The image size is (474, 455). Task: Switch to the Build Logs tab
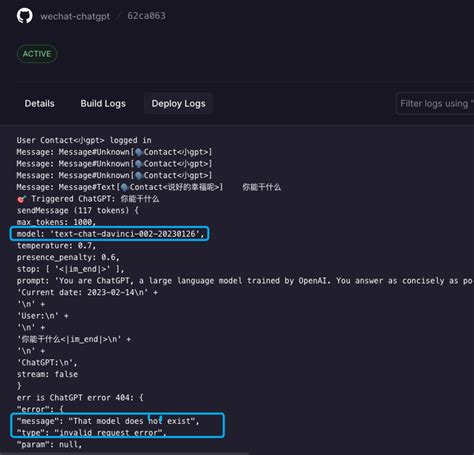(103, 104)
